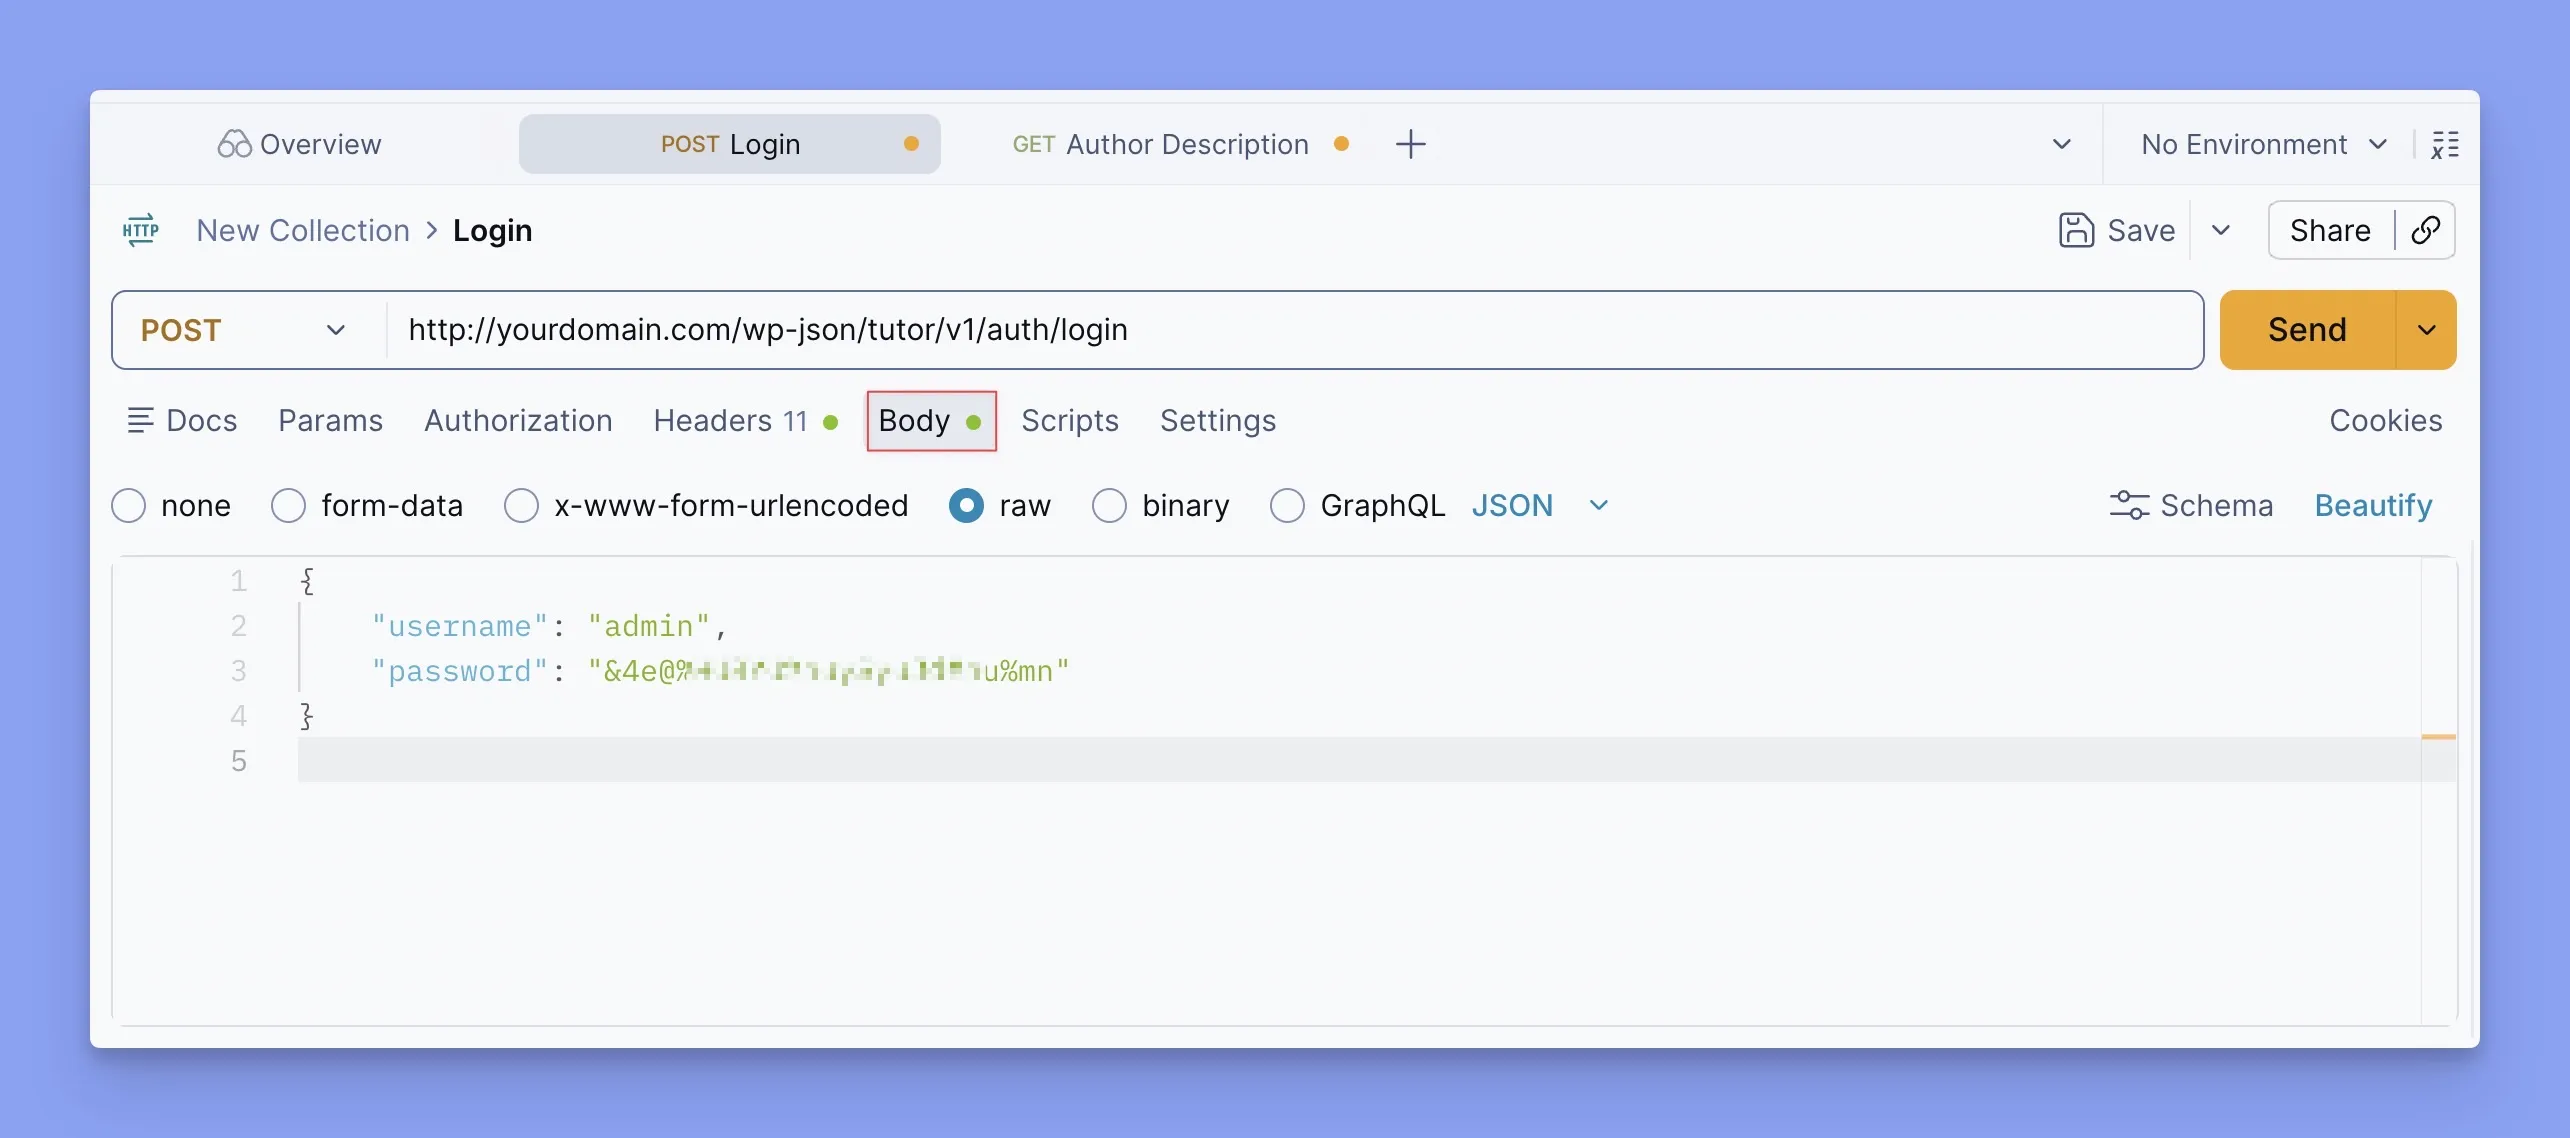Open the Headers 11 tab
Screen dimensions: 2570x1138
pyautogui.click(x=745, y=420)
